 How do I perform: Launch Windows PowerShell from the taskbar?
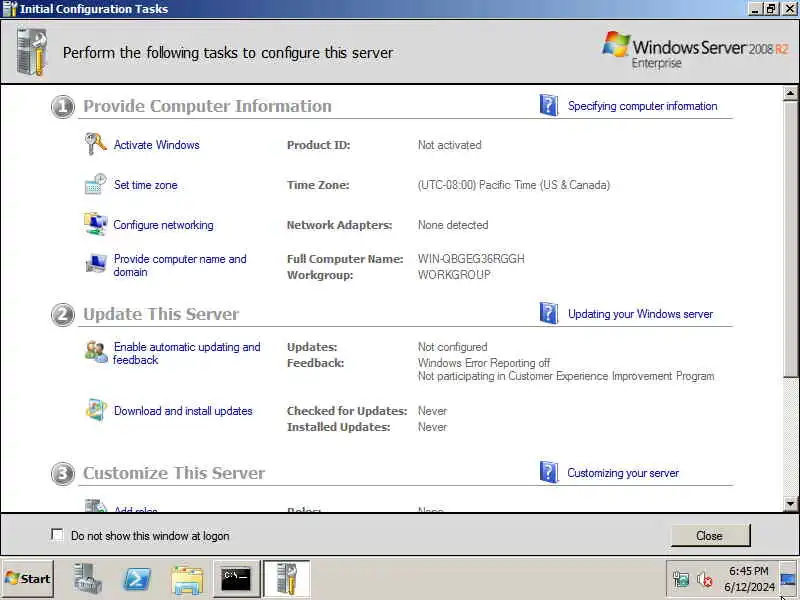137,579
